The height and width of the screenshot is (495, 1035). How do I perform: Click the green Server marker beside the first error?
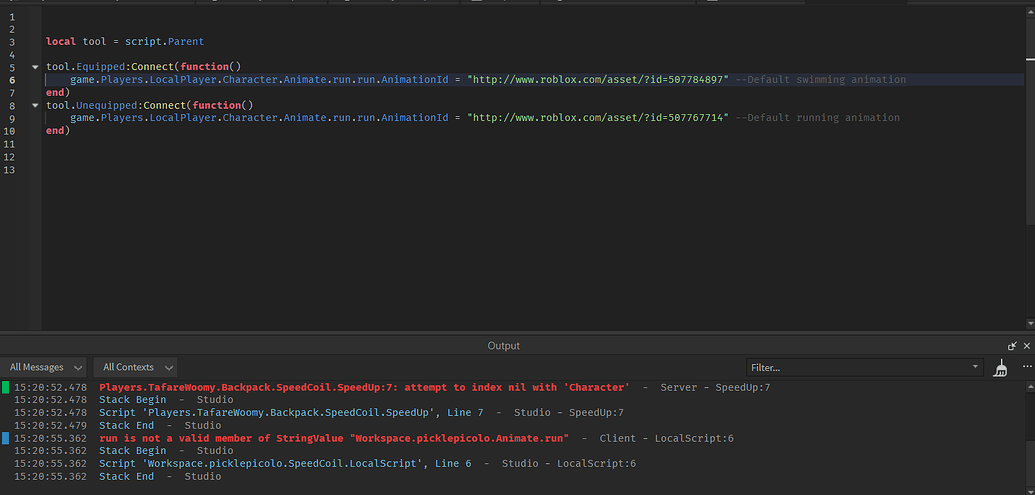[6, 387]
